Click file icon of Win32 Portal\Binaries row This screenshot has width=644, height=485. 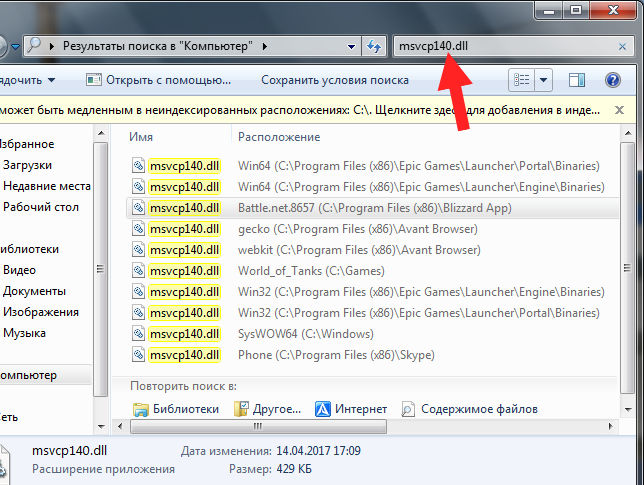[x=138, y=313]
